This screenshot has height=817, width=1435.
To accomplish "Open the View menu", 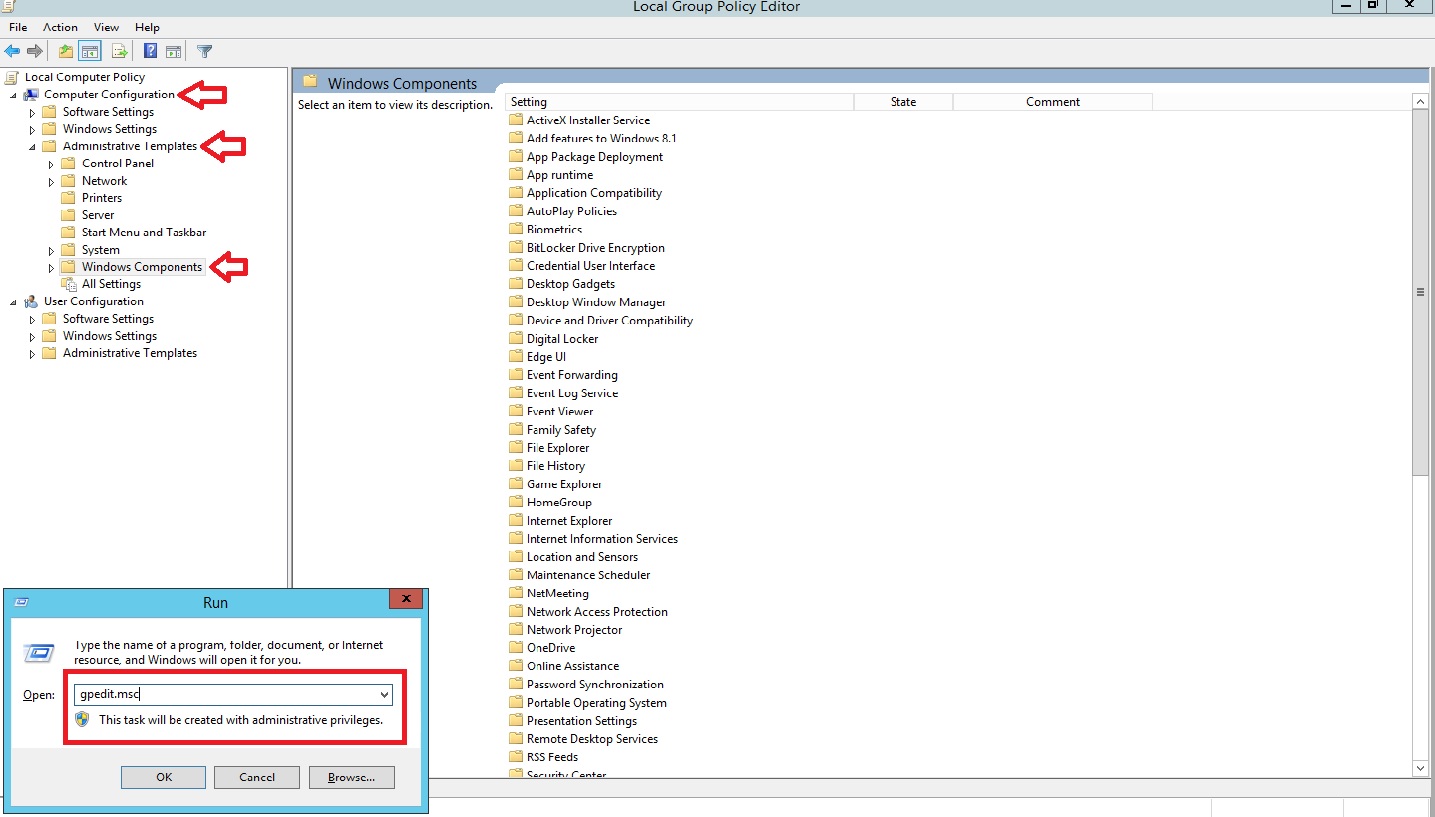I will [105, 27].
